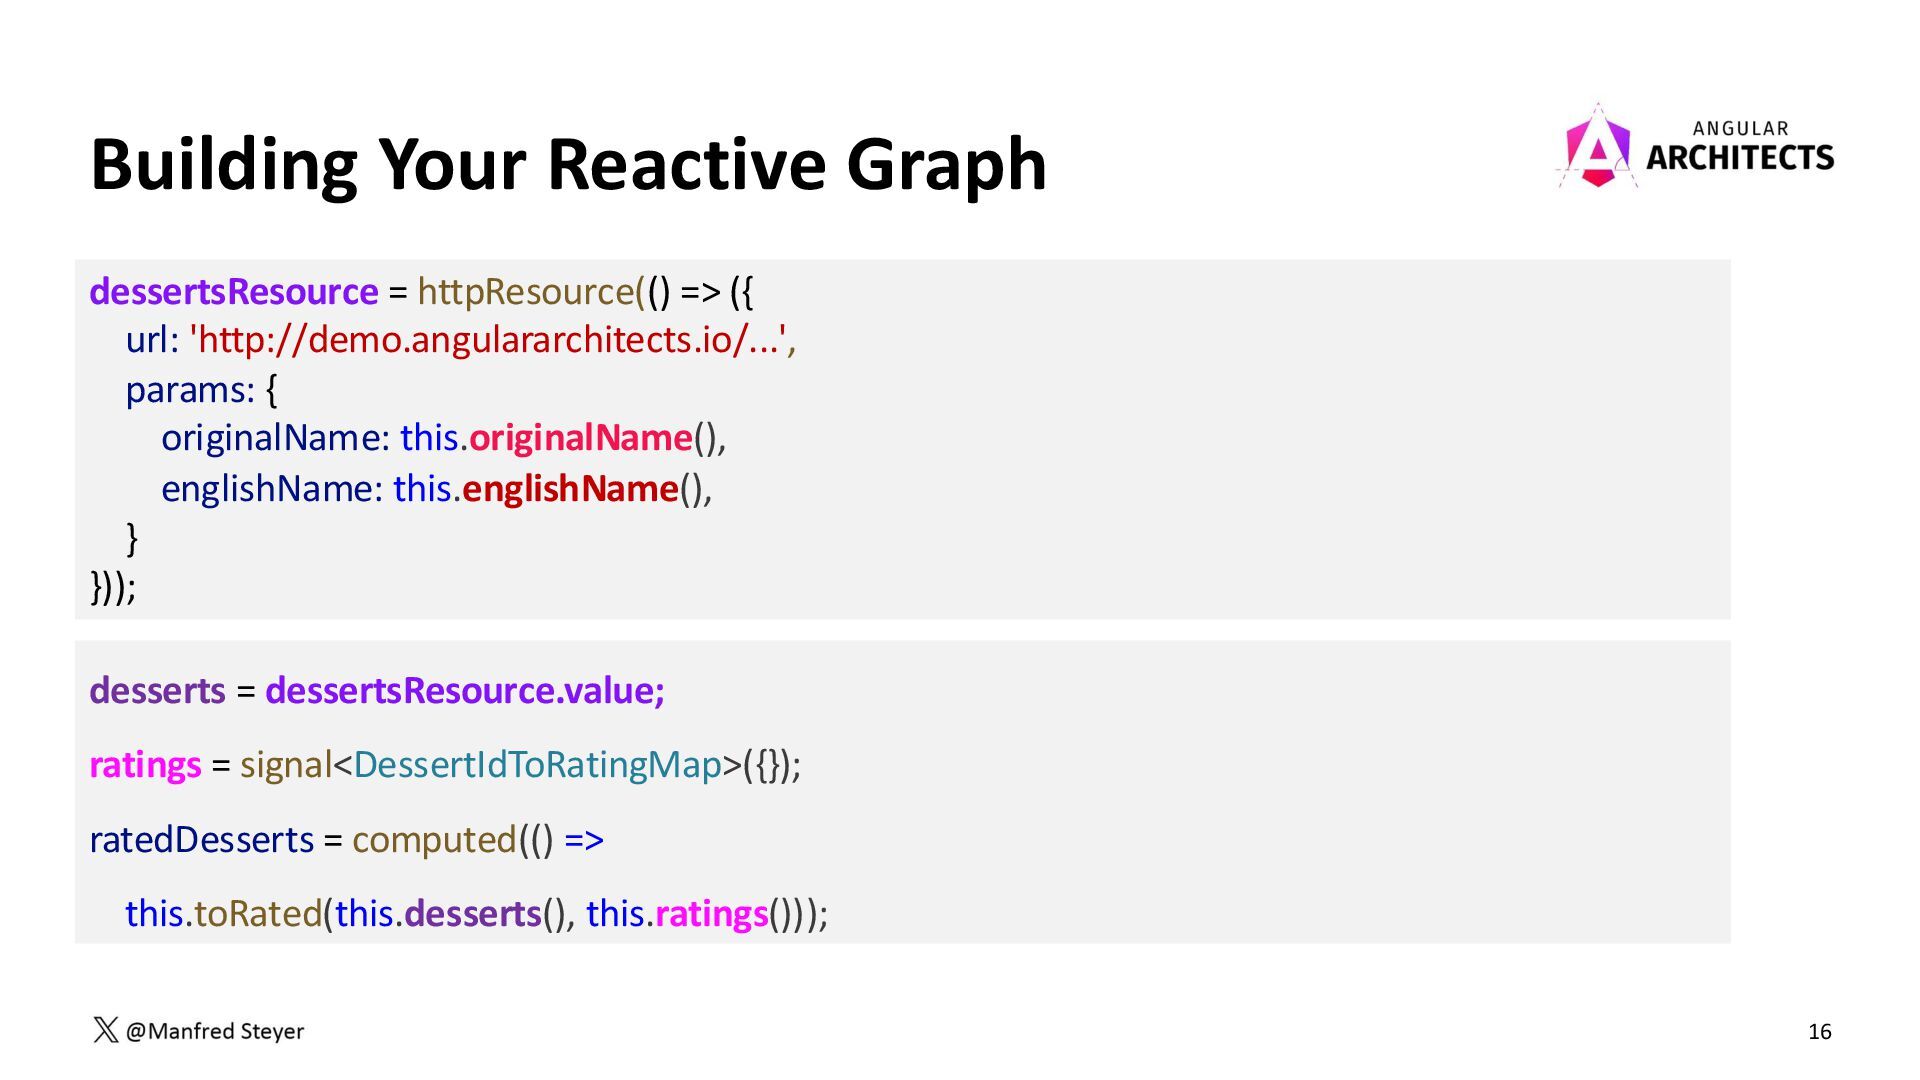Click the httpResource function call
The image size is (1920, 1080).
[526, 291]
